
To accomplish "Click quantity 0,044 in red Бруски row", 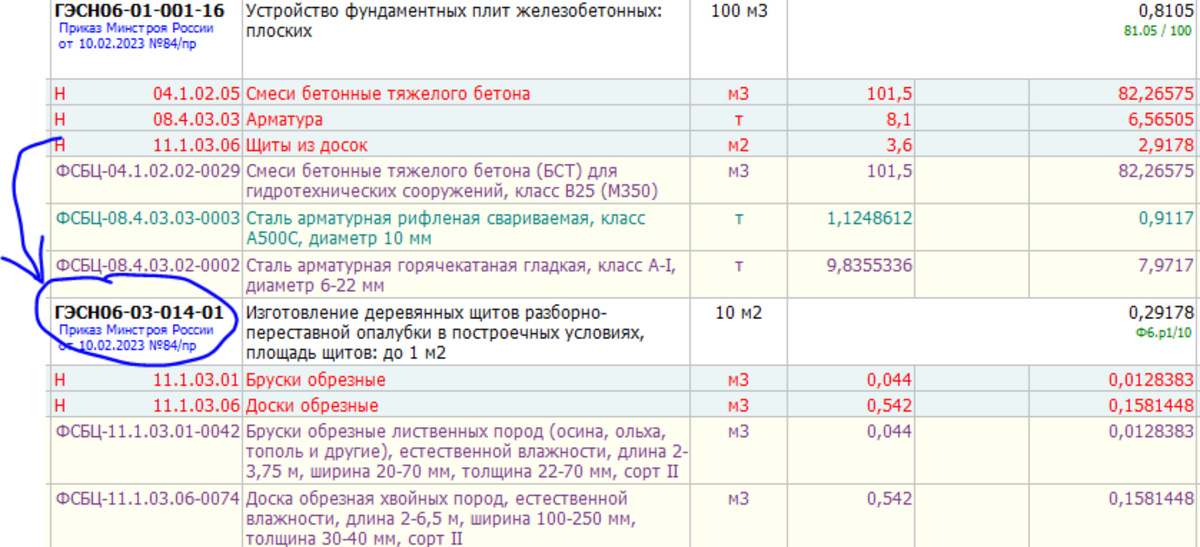I will coord(890,380).
